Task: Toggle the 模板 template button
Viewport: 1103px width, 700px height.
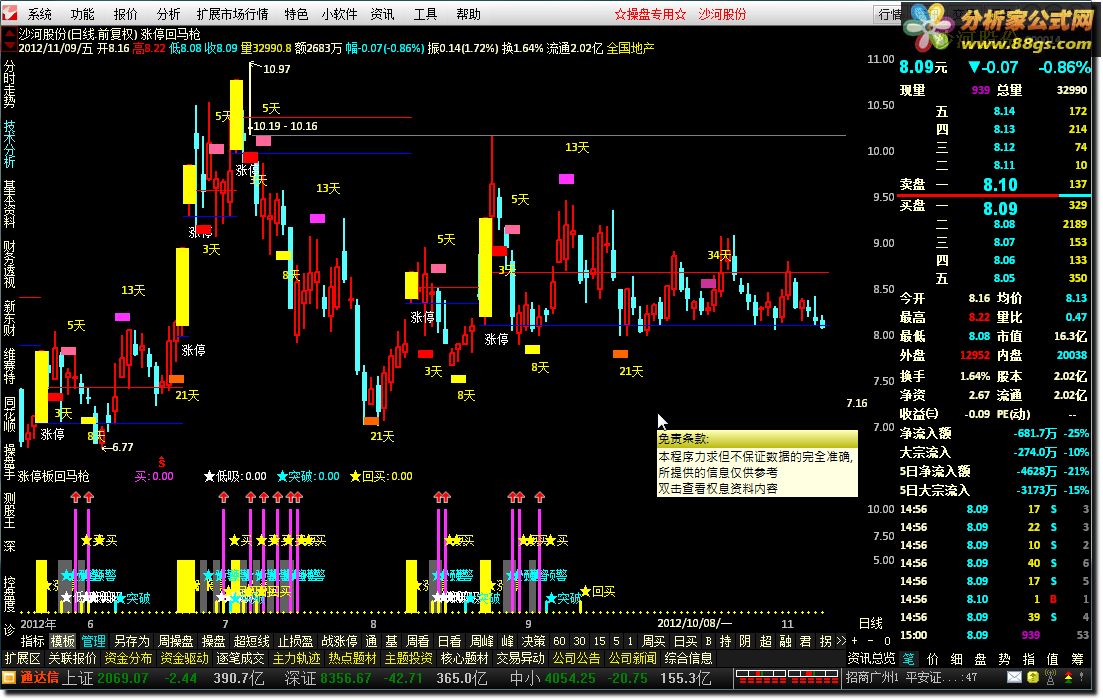Action: pyautogui.click(x=63, y=641)
